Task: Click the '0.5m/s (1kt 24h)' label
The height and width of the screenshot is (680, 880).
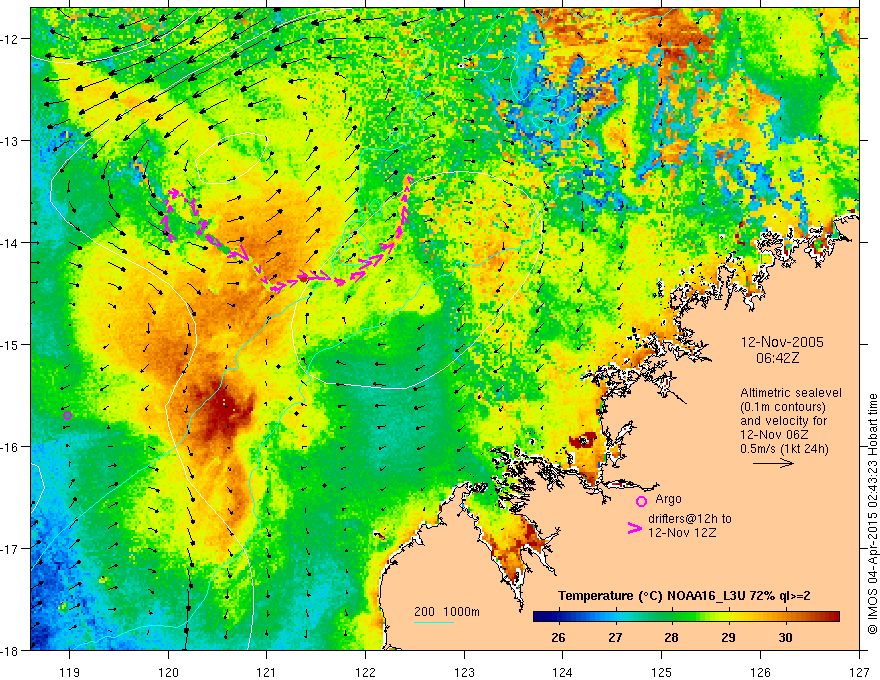Action: click(784, 448)
